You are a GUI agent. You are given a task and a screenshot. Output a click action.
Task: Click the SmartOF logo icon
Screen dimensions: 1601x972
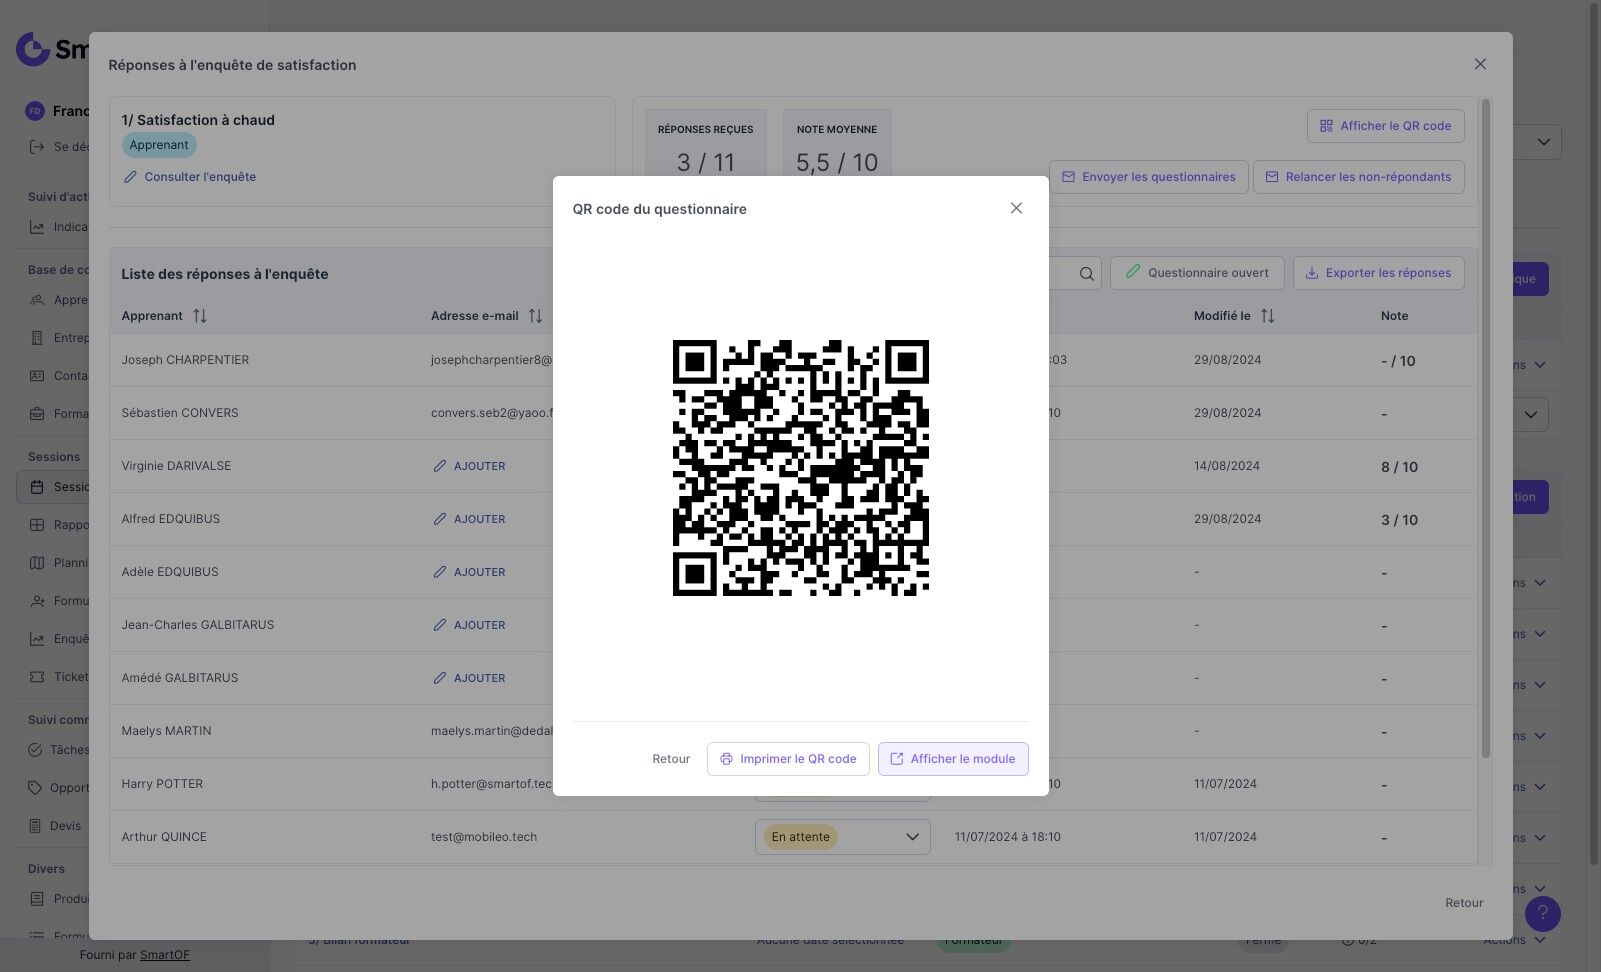tap(33, 48)
